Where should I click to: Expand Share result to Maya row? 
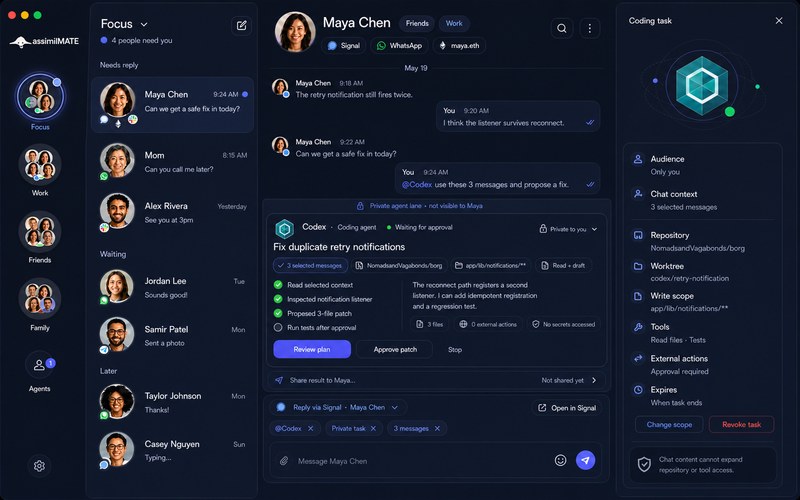pyautogui.click(x=436, y=380)
